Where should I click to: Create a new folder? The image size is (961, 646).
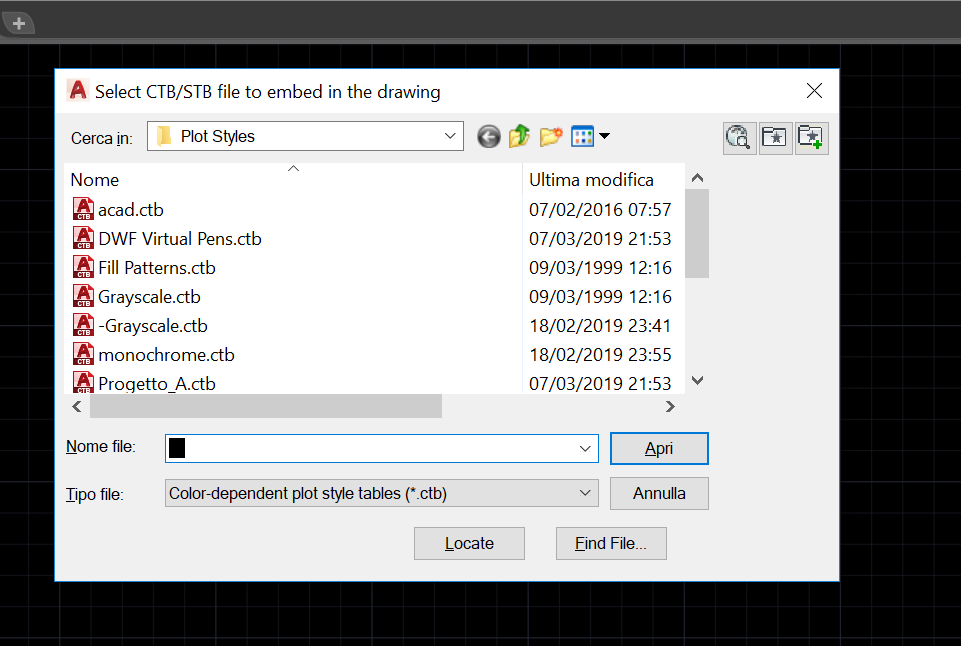[551, 136]
